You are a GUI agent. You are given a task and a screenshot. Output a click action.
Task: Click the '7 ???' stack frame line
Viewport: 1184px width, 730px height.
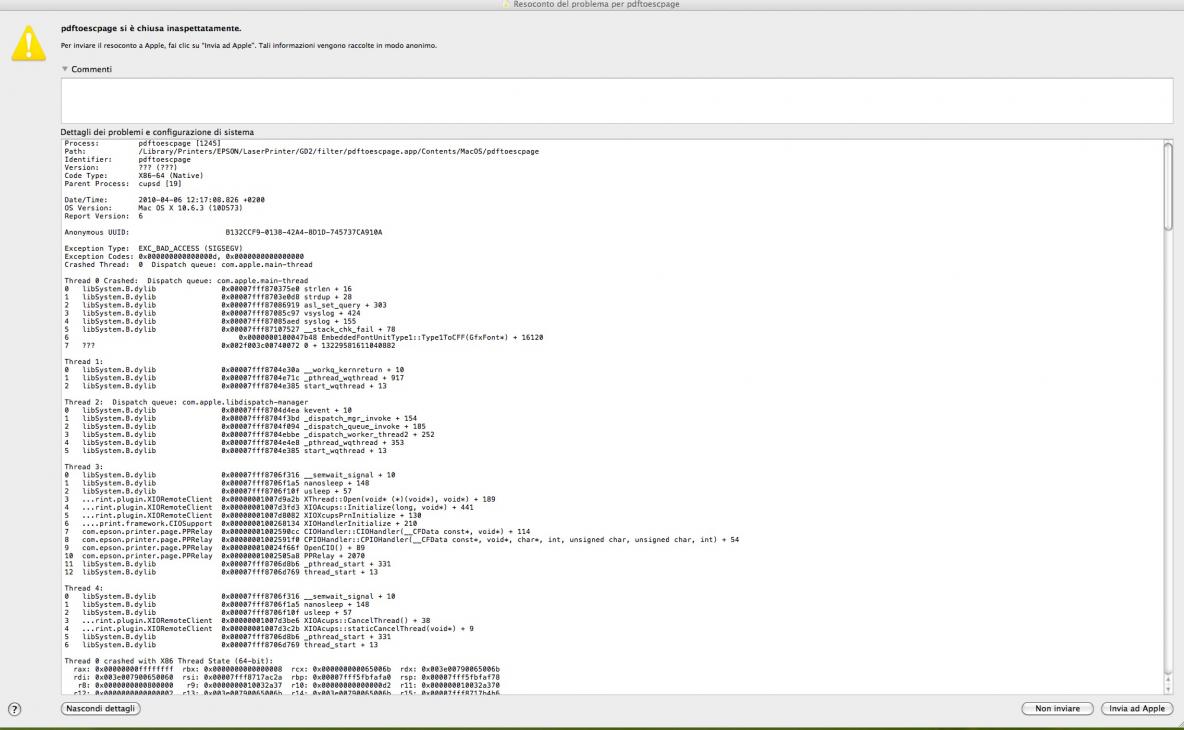[x=230, y=346]
